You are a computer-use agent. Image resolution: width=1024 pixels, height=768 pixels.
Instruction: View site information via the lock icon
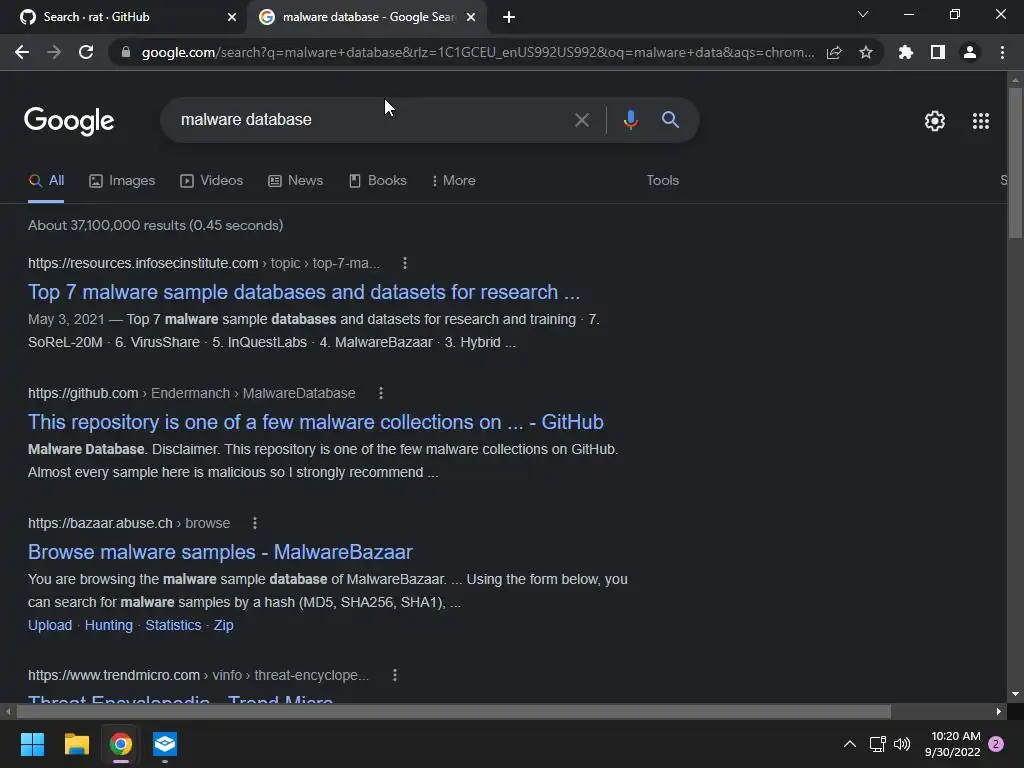[126, 52]
